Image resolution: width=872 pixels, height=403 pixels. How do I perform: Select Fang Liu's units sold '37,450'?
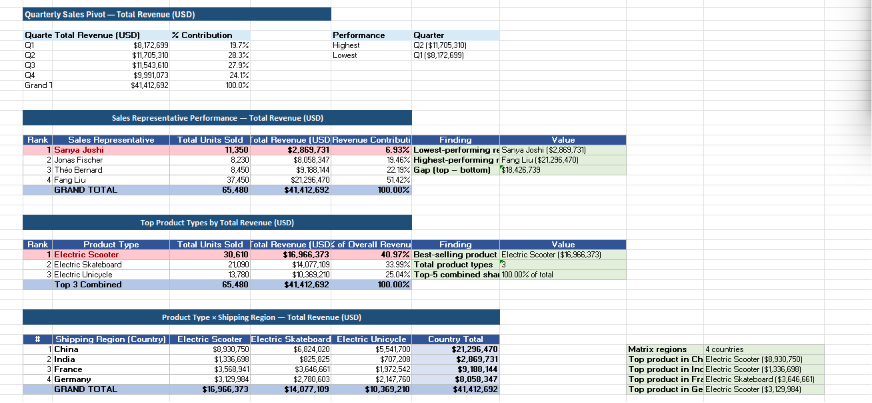point(210,180)
